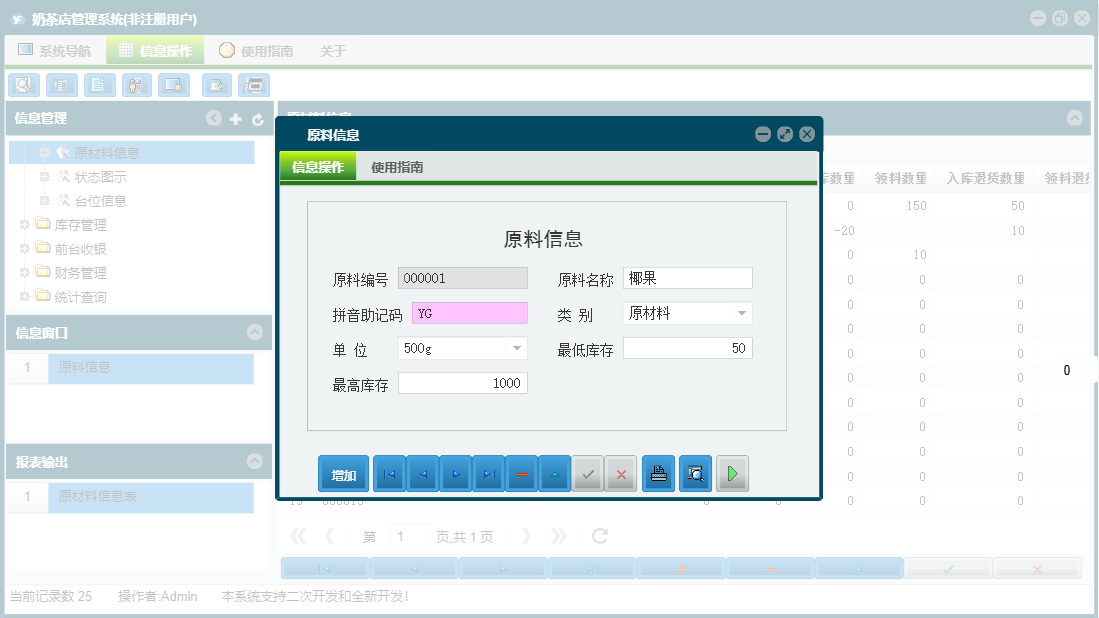Refresh the grid using pager reload icon
Screen dimensions: 1099x618
[600, 536]
